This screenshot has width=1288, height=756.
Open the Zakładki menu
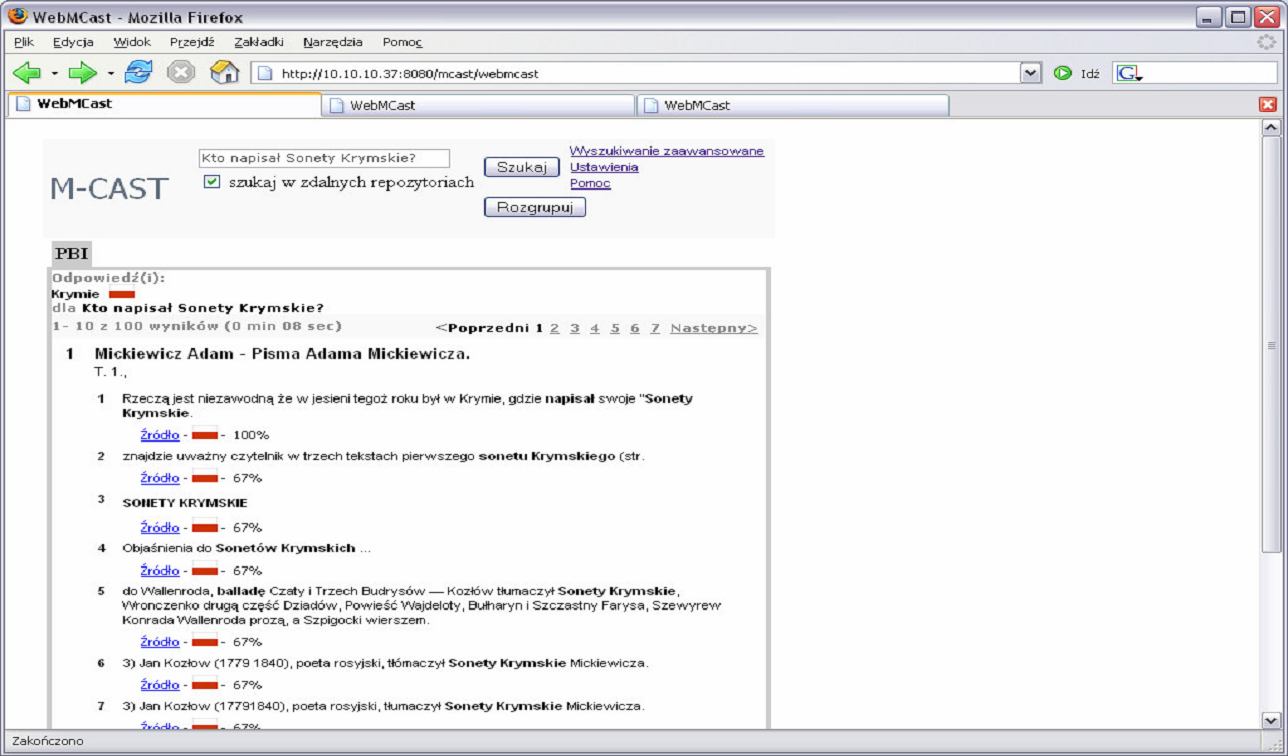[x=259, y=42]
